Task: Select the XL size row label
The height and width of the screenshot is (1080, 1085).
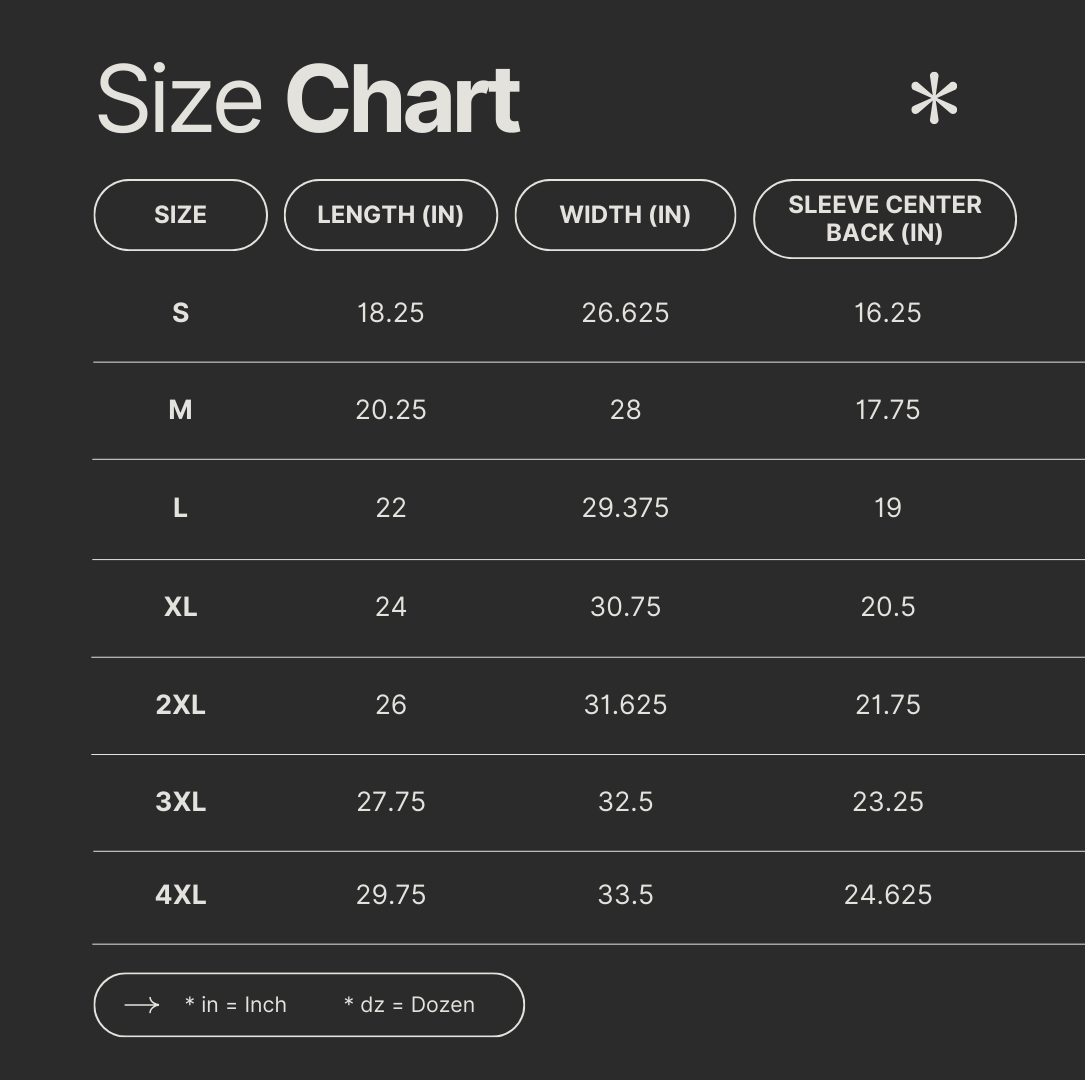Action: pos(180,607)
